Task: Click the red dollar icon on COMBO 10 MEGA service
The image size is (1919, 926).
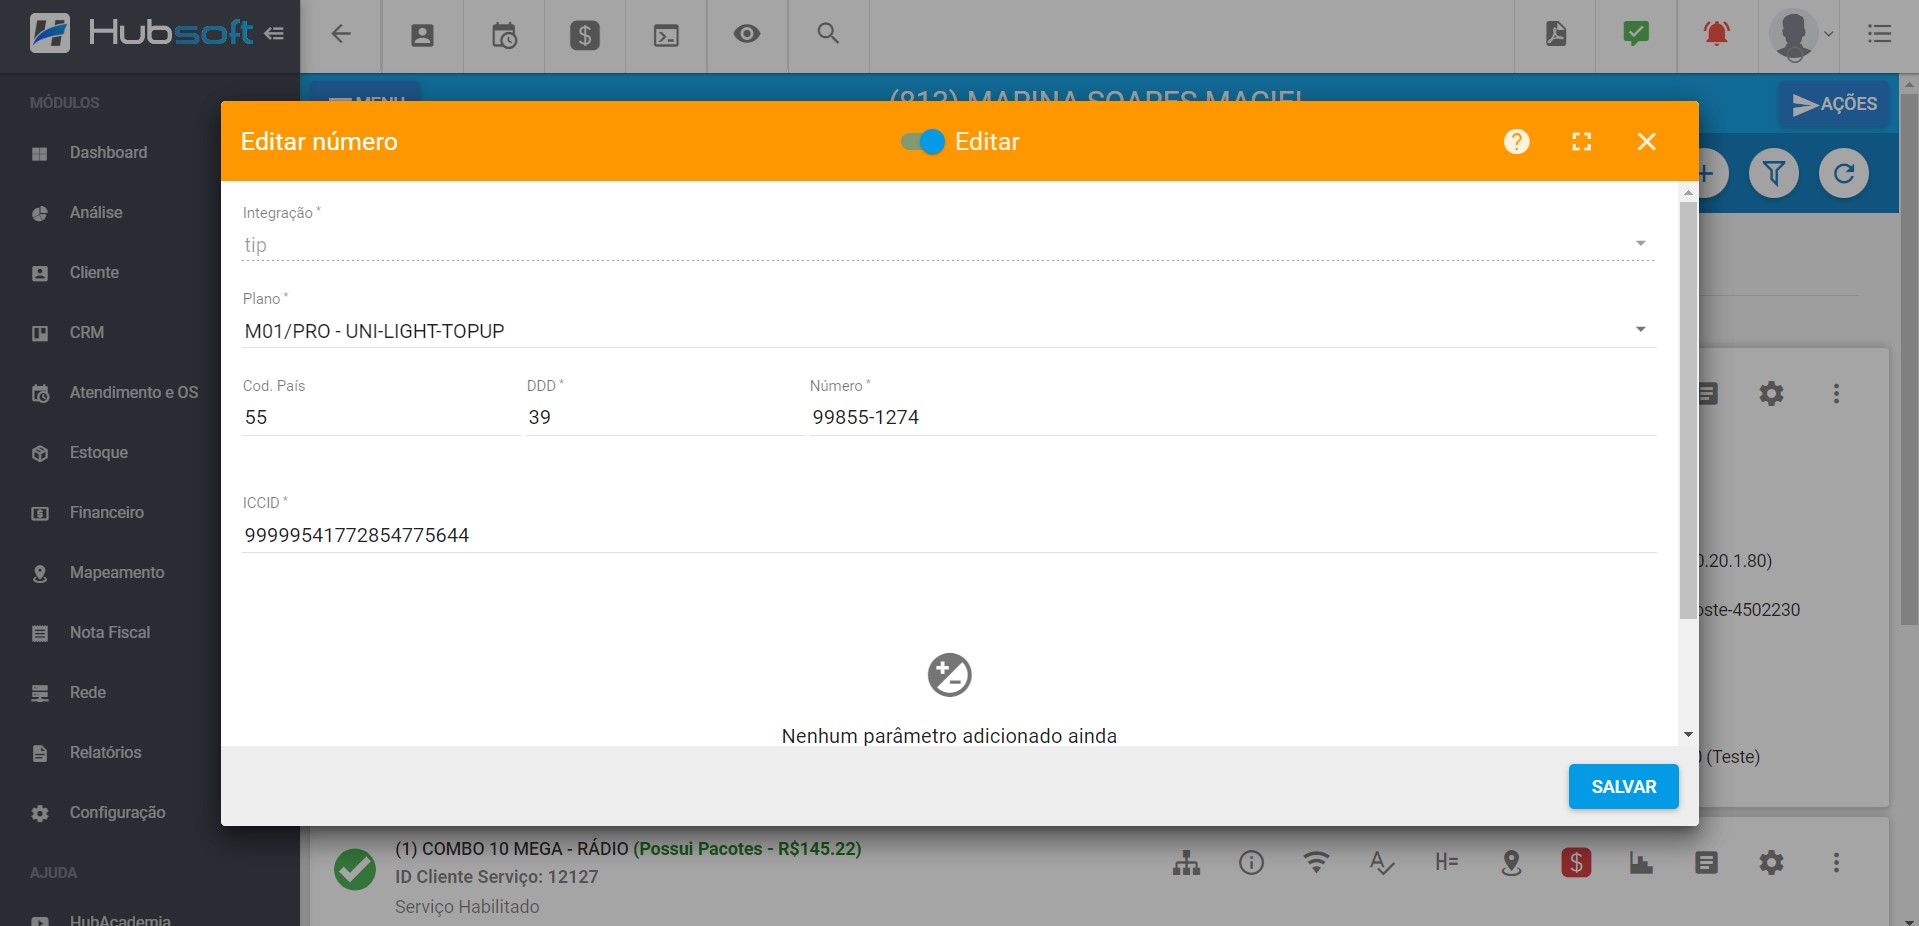Action: (x=1577, y=862)
